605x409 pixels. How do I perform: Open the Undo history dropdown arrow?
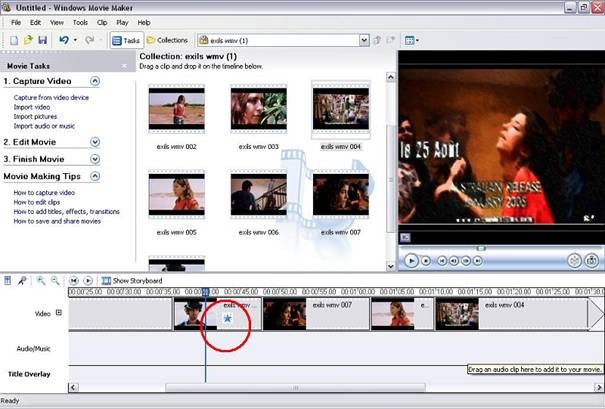tap(75, 40)
